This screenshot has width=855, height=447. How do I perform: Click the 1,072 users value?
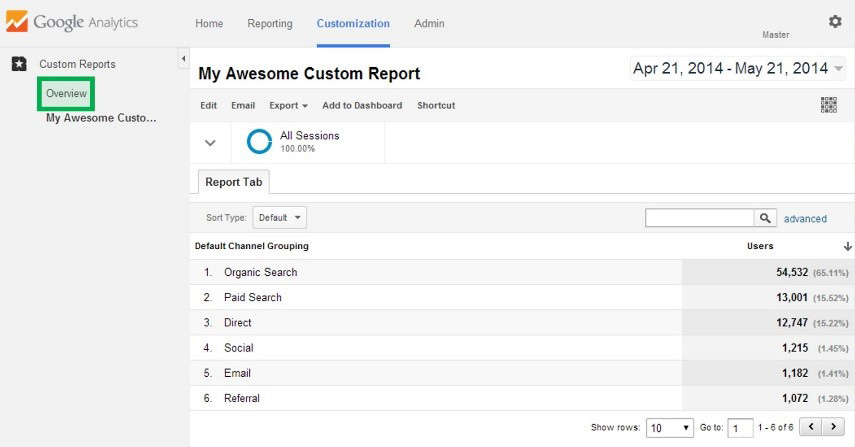(x=795, y=398)
